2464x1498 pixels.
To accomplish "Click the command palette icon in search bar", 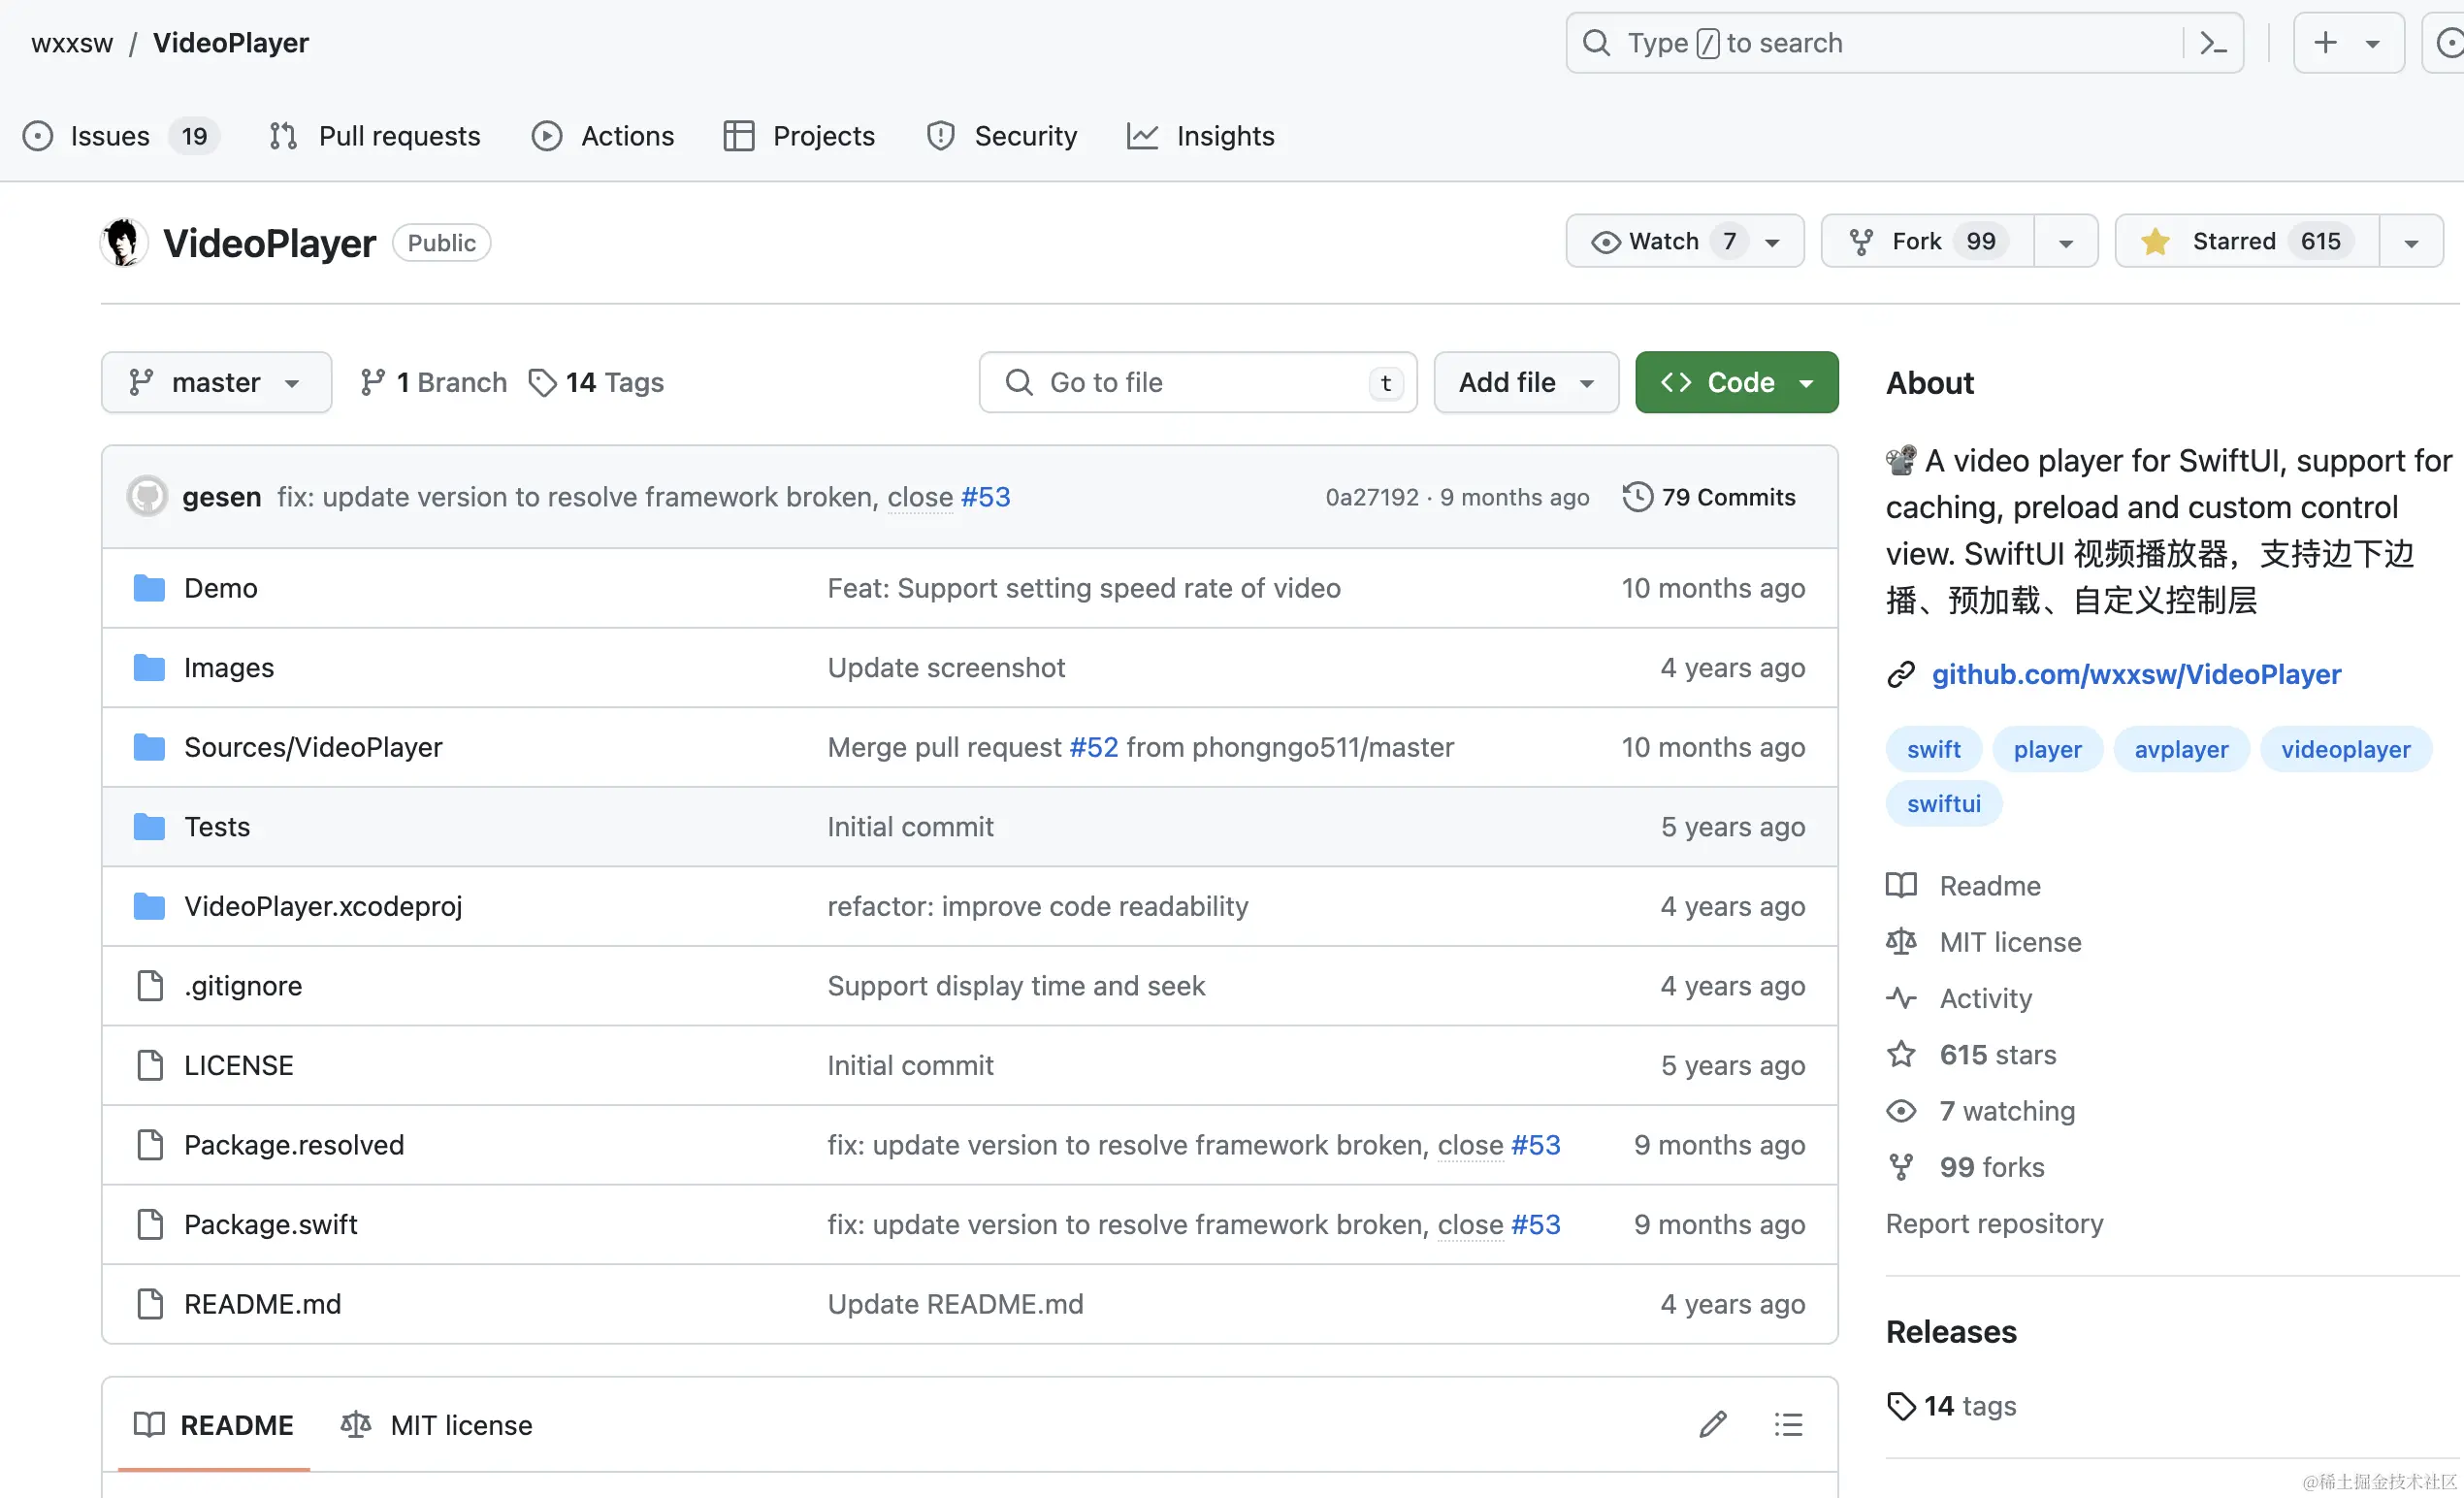I will [x=2213, y=43].
